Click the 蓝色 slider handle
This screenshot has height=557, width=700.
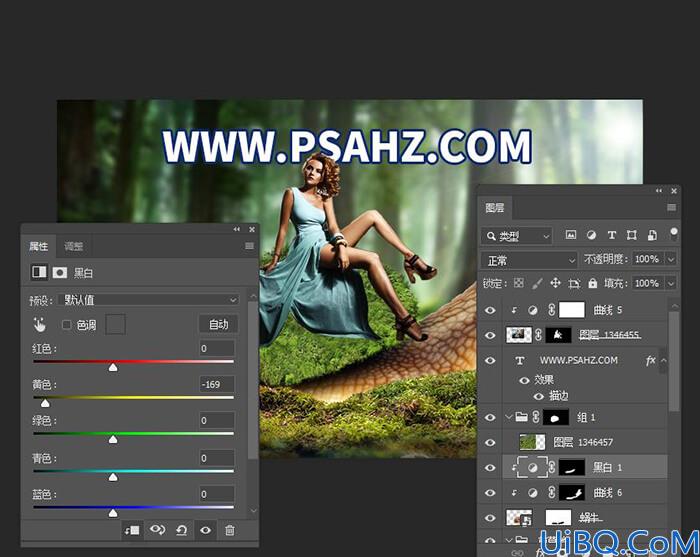click(113, 513)
